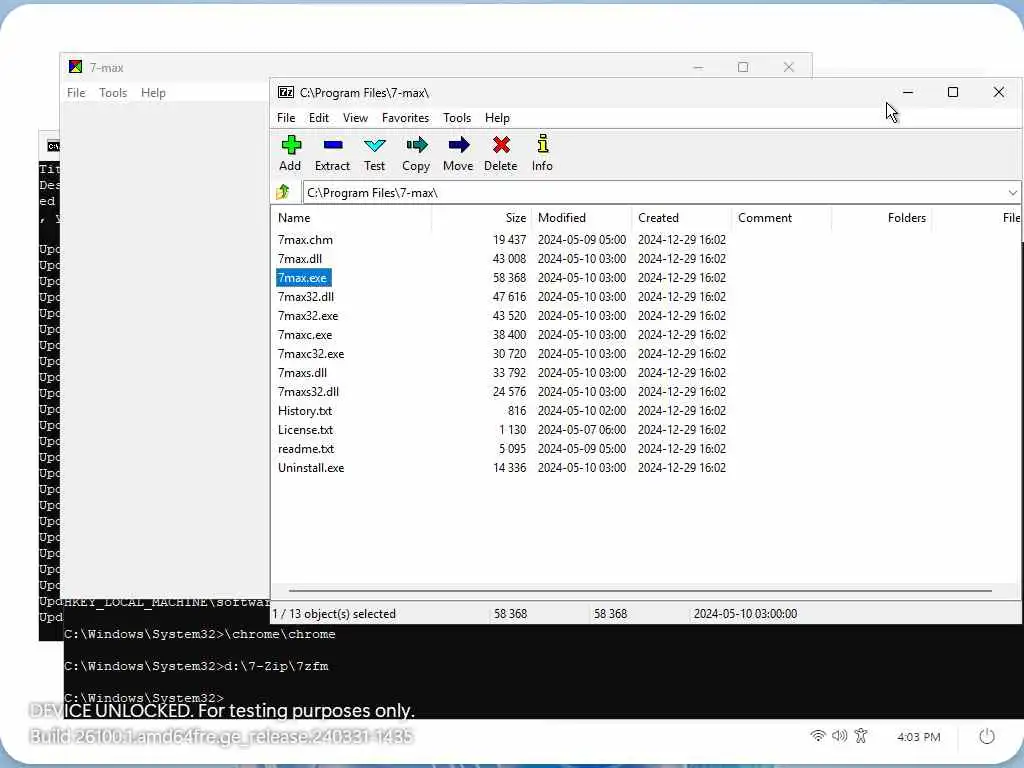Maximize the 7-Zip file manager window
The width and height of the screenshot is (1024, 768).
pyautogui.click(x=953, y=92)
